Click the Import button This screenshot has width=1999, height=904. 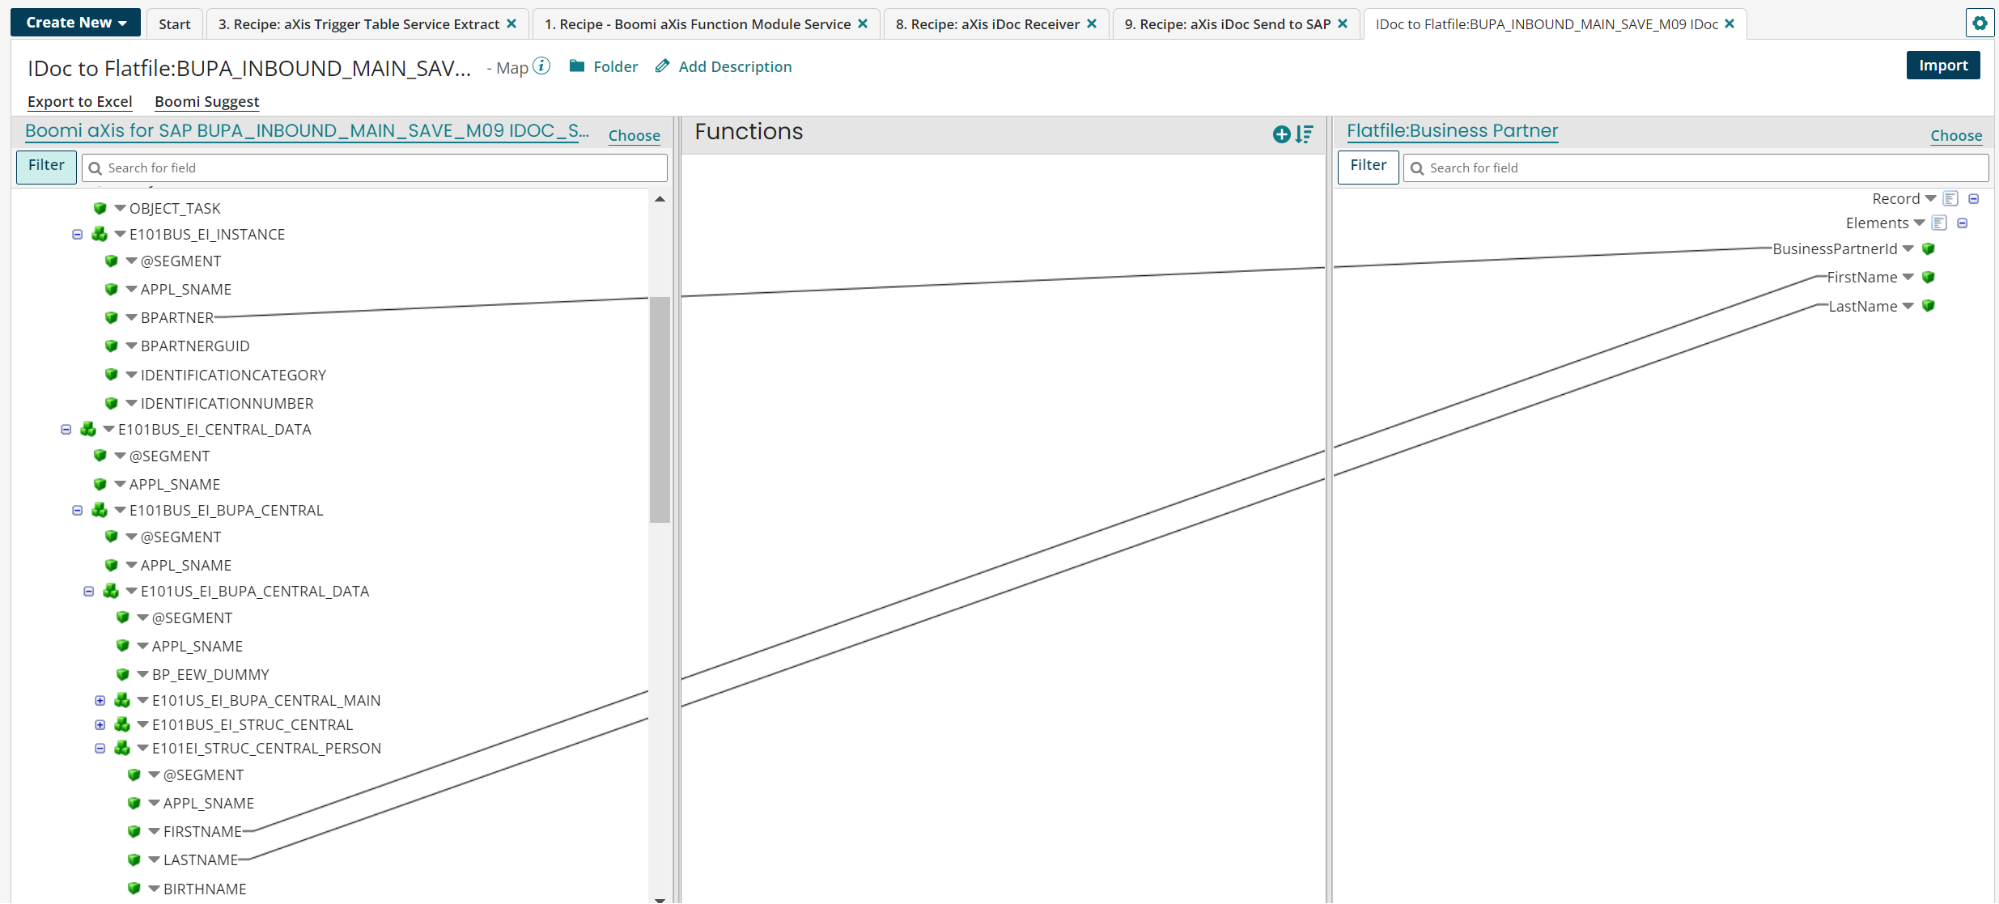click(1942, 64)
